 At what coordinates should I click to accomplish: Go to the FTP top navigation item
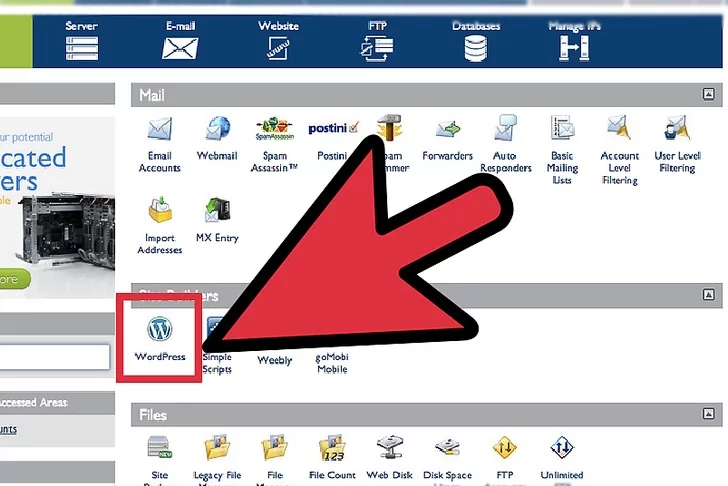point(377,40)
